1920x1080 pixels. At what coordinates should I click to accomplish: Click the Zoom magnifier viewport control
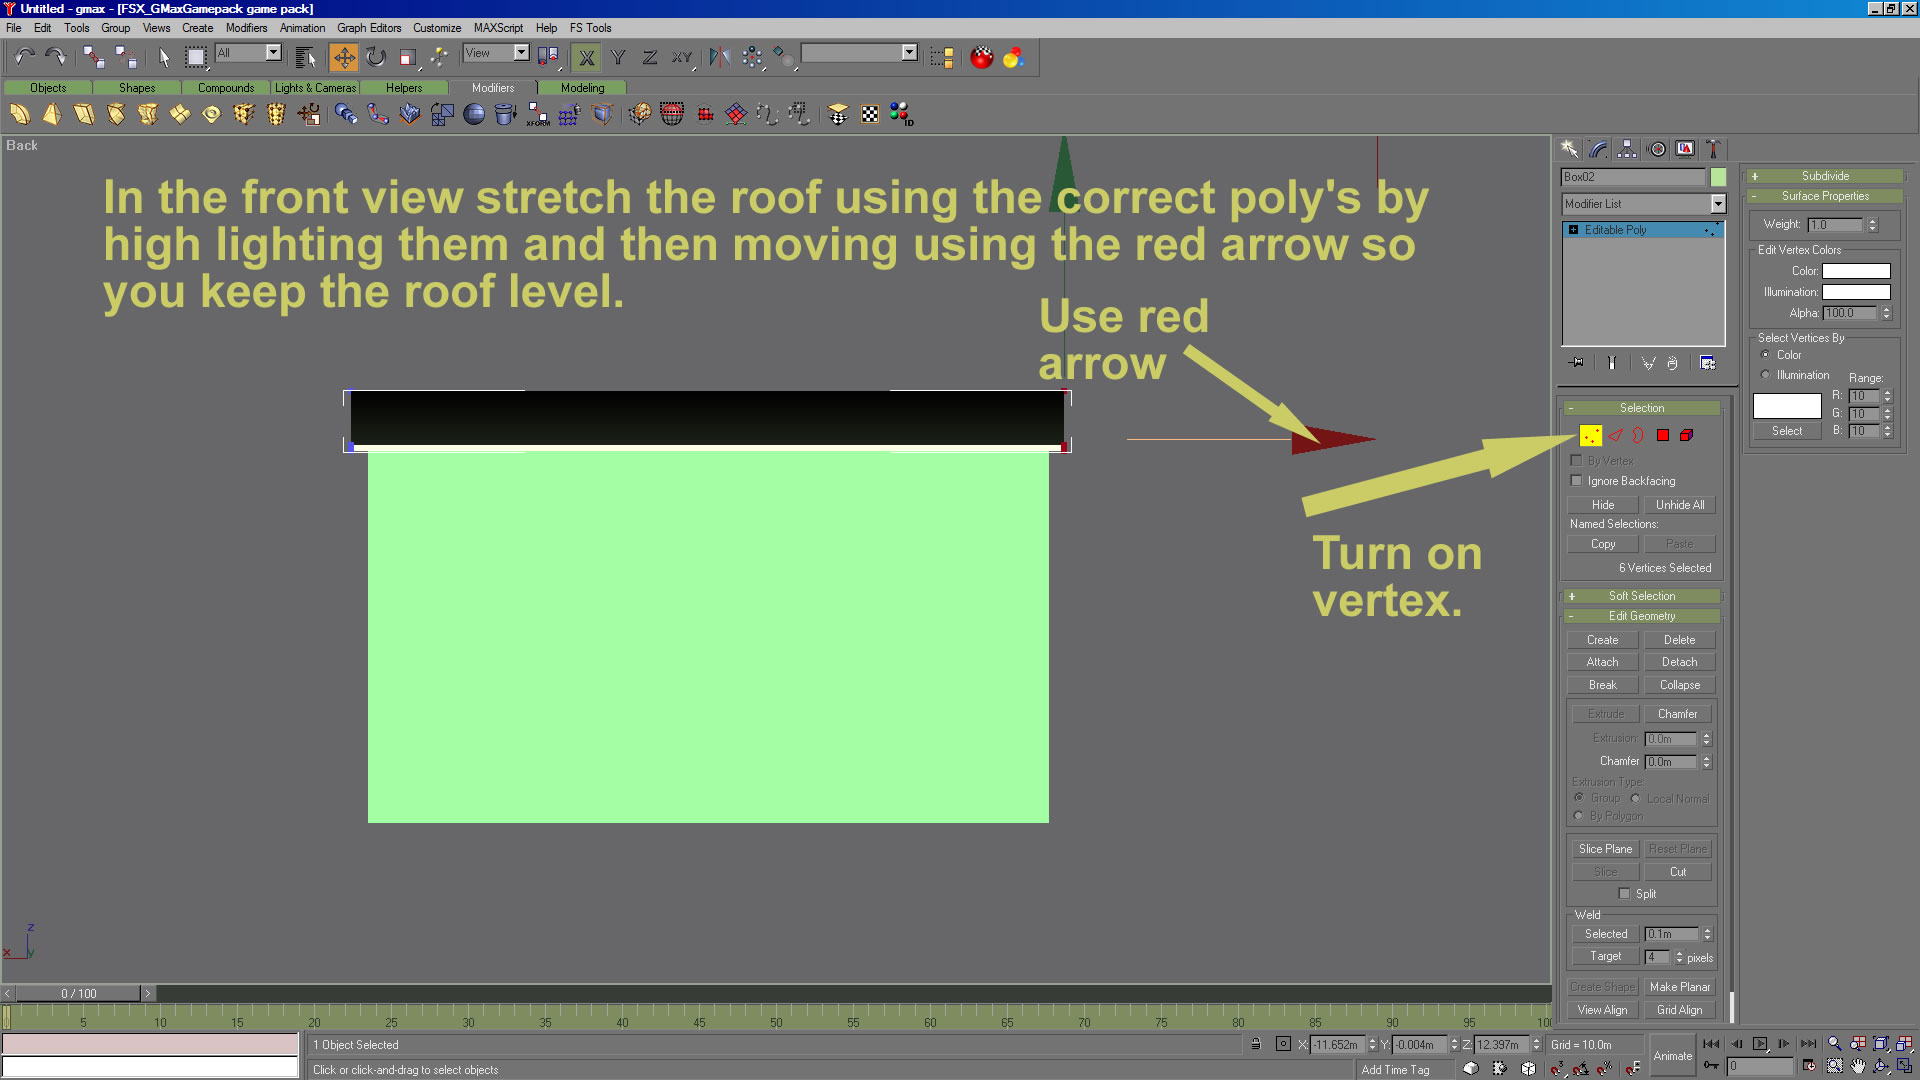[x=1834, y=1044]
